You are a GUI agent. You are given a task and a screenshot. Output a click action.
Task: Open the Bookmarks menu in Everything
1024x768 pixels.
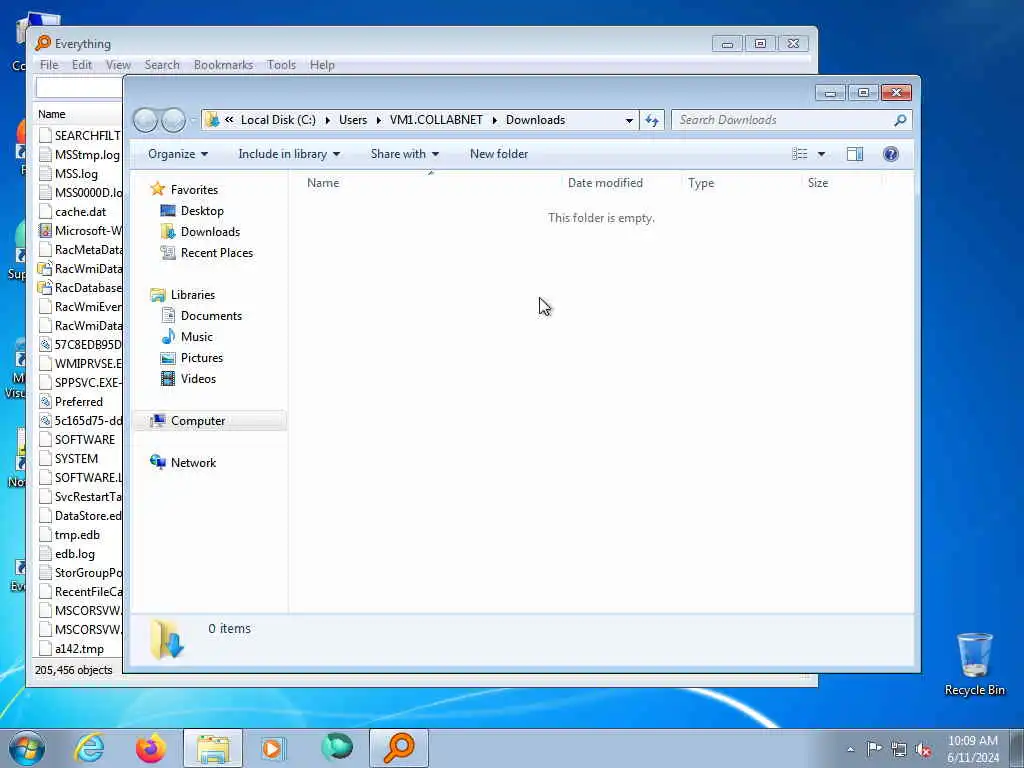pos(223,65)
